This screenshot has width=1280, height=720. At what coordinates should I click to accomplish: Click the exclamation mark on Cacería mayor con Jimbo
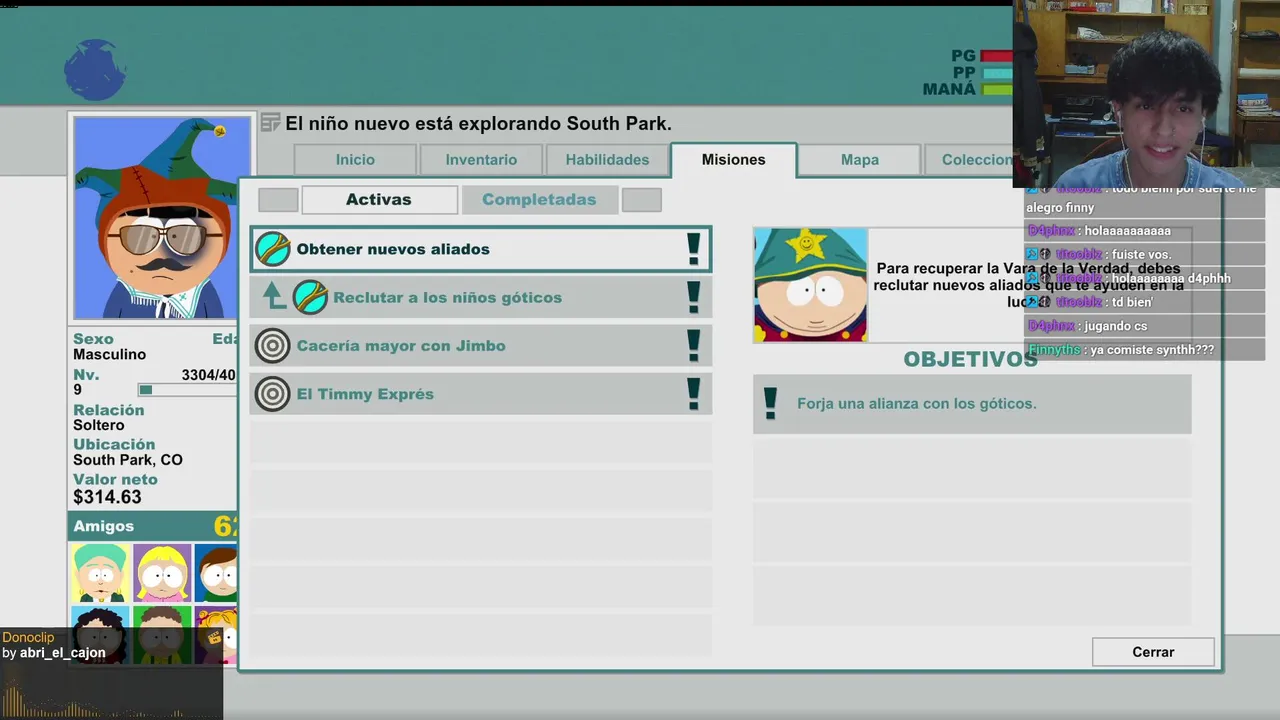[x=693, y=345]
